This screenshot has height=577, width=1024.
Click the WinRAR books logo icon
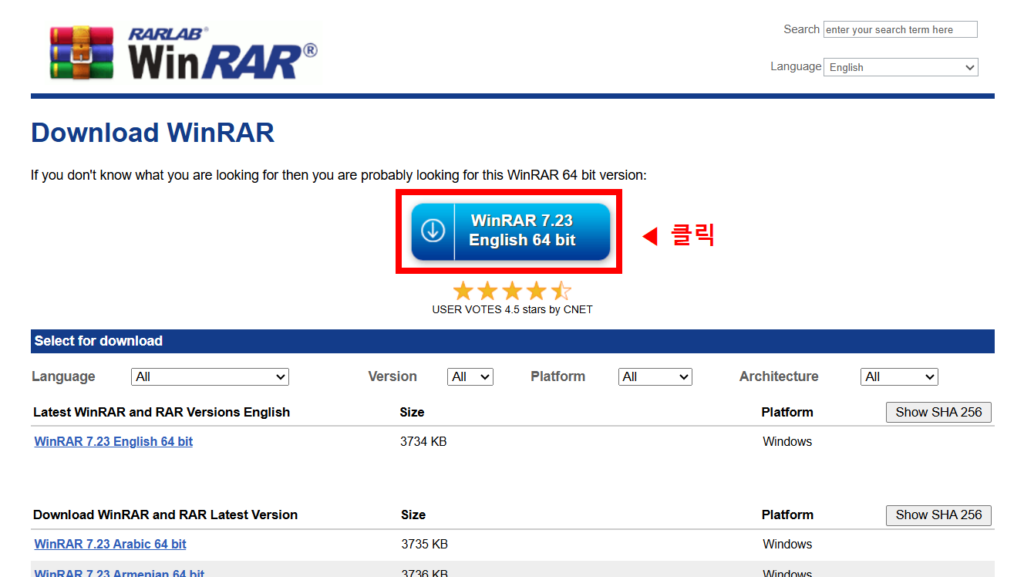point(81,53)
